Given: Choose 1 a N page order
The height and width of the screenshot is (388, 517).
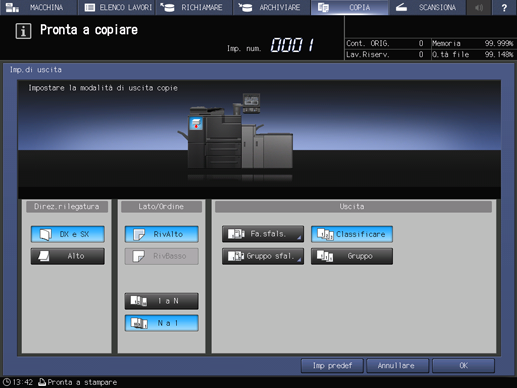Looking at the screenshot, I should 162,301.
